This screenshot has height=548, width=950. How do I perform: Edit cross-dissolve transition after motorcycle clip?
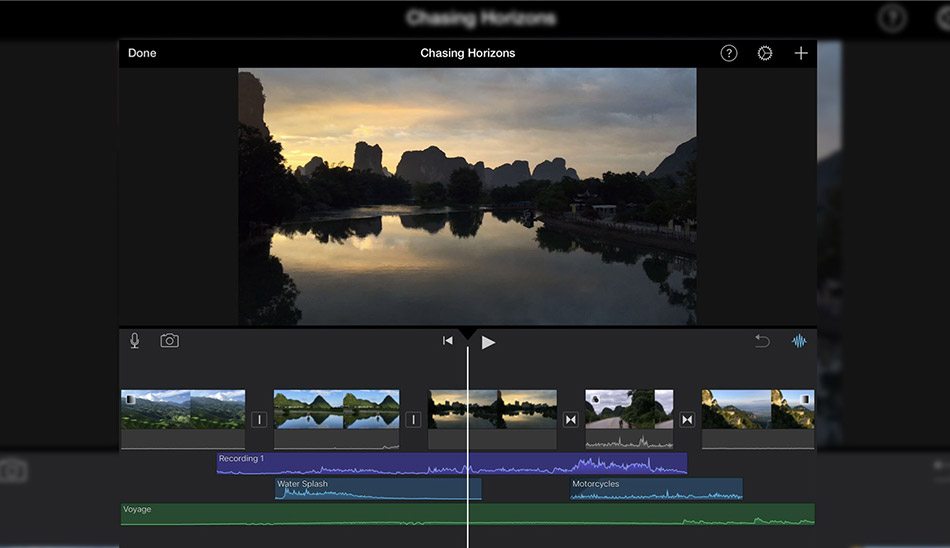[x=687, y=419]
